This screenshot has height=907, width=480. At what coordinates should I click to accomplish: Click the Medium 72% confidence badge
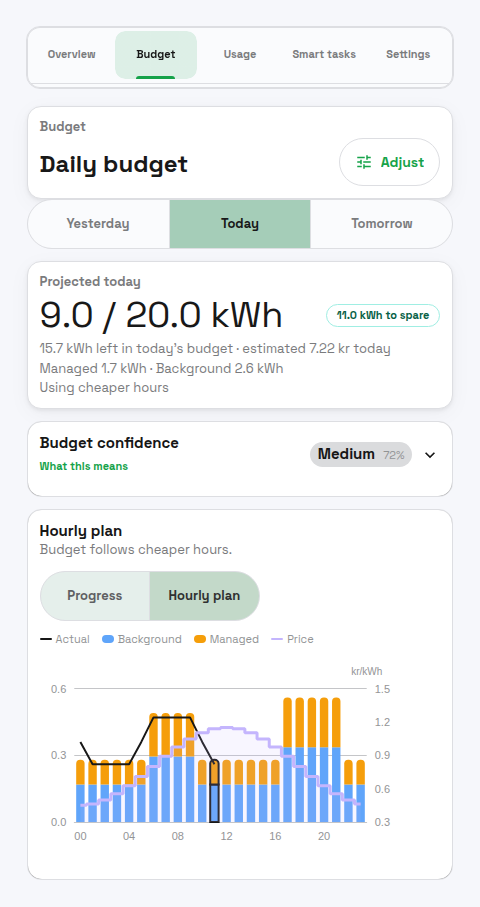click(x=361, y=455)
